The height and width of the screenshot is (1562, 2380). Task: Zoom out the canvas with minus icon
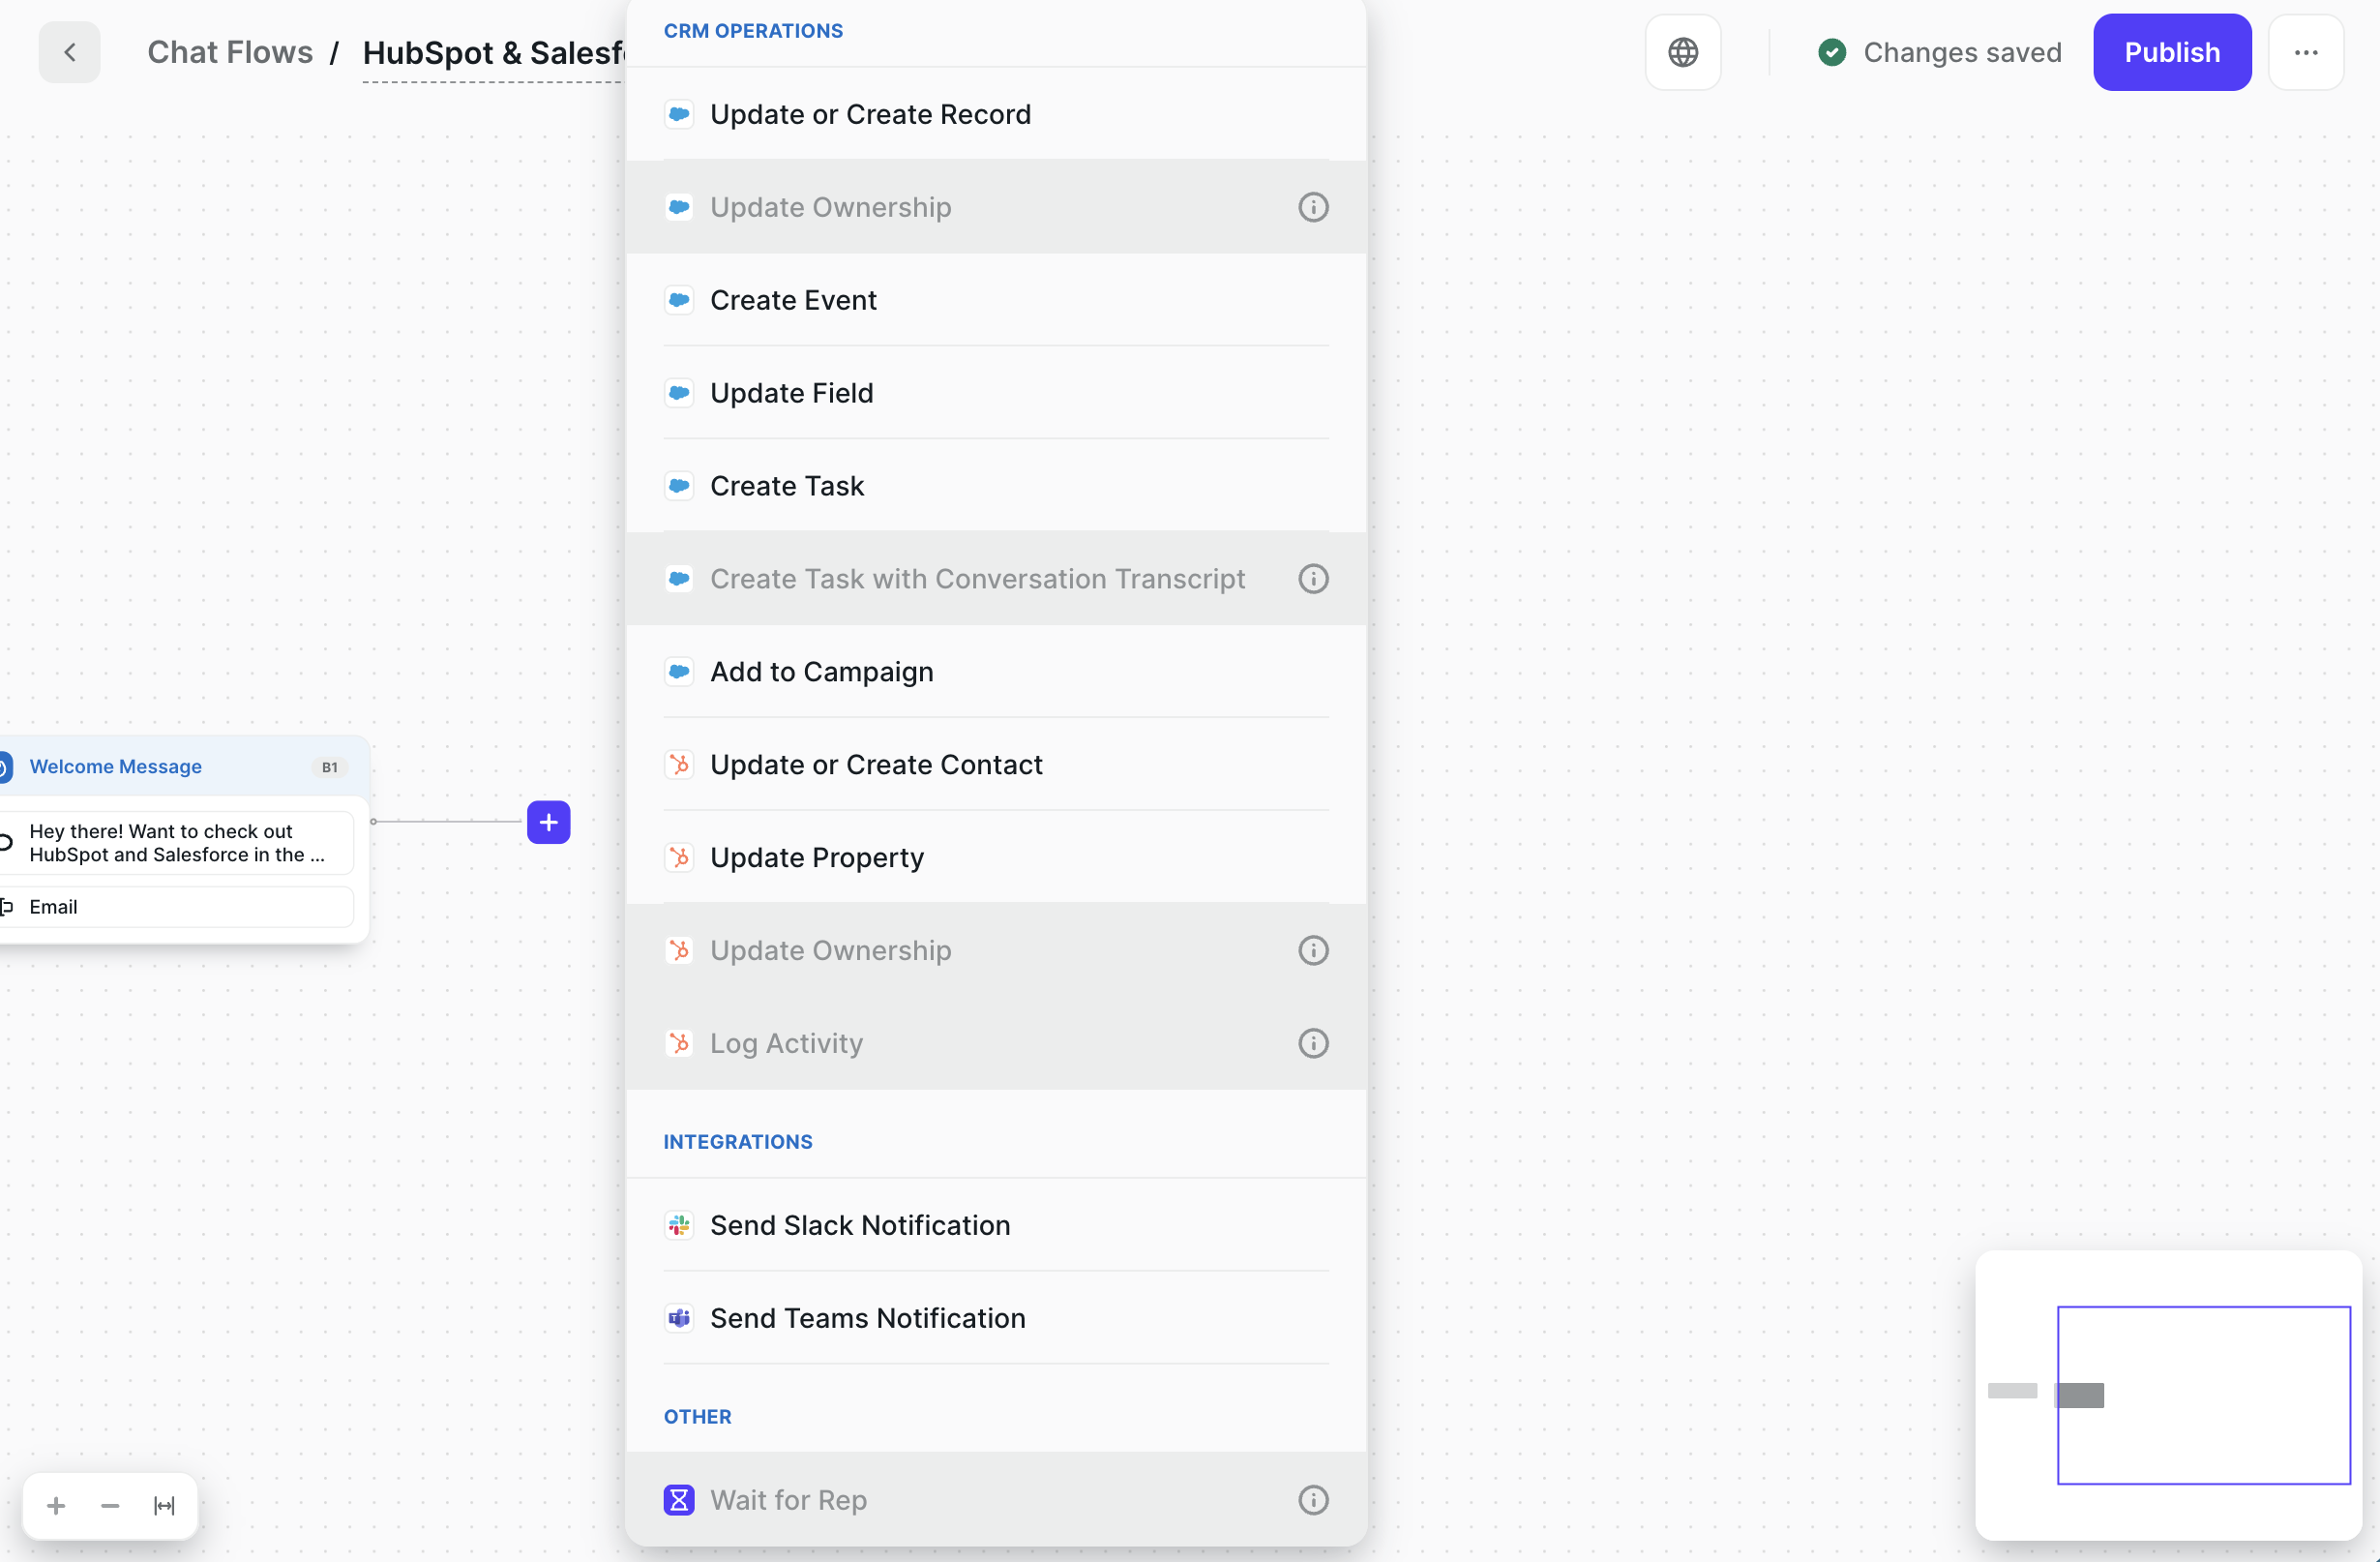pyautogui.click(x=110, y=1505)
